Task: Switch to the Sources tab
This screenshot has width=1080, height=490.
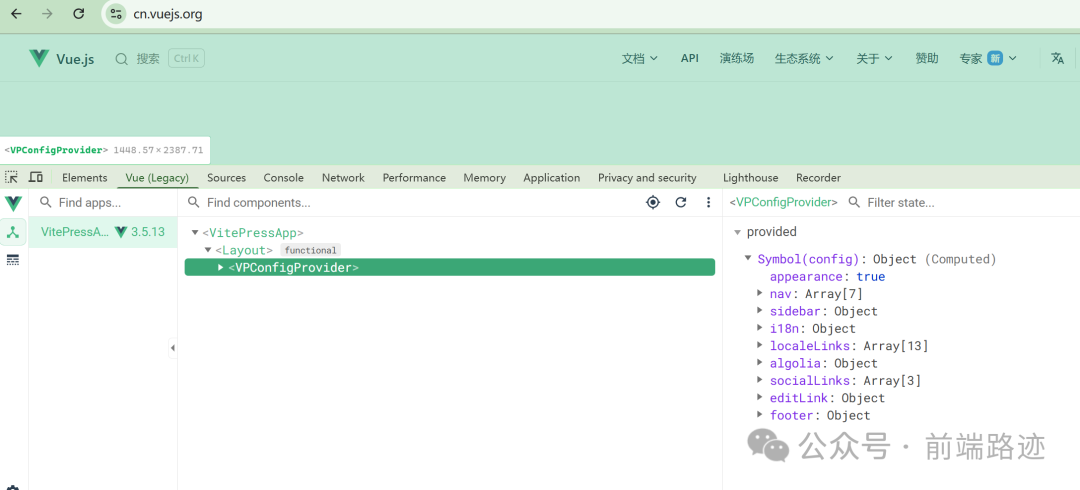Action: 227,178
